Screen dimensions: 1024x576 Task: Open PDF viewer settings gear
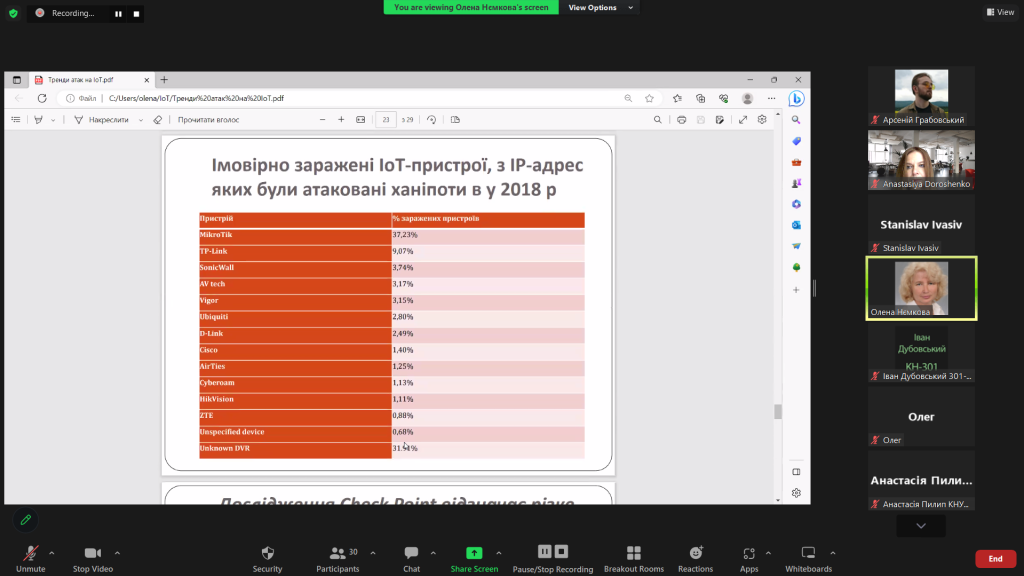click(x=762, y=120)
